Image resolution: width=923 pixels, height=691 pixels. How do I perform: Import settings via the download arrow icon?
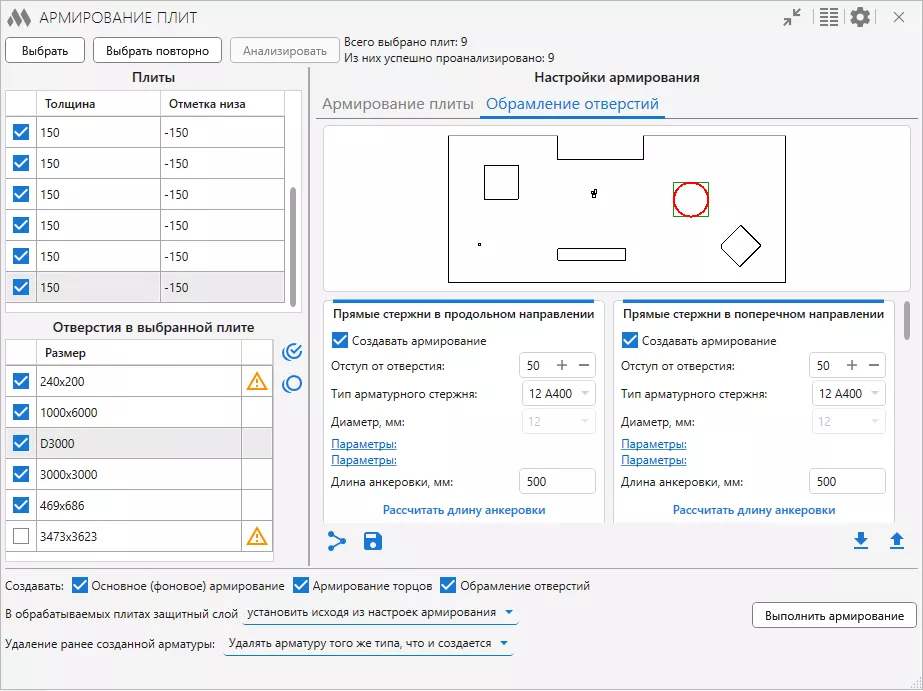point(860,542)
